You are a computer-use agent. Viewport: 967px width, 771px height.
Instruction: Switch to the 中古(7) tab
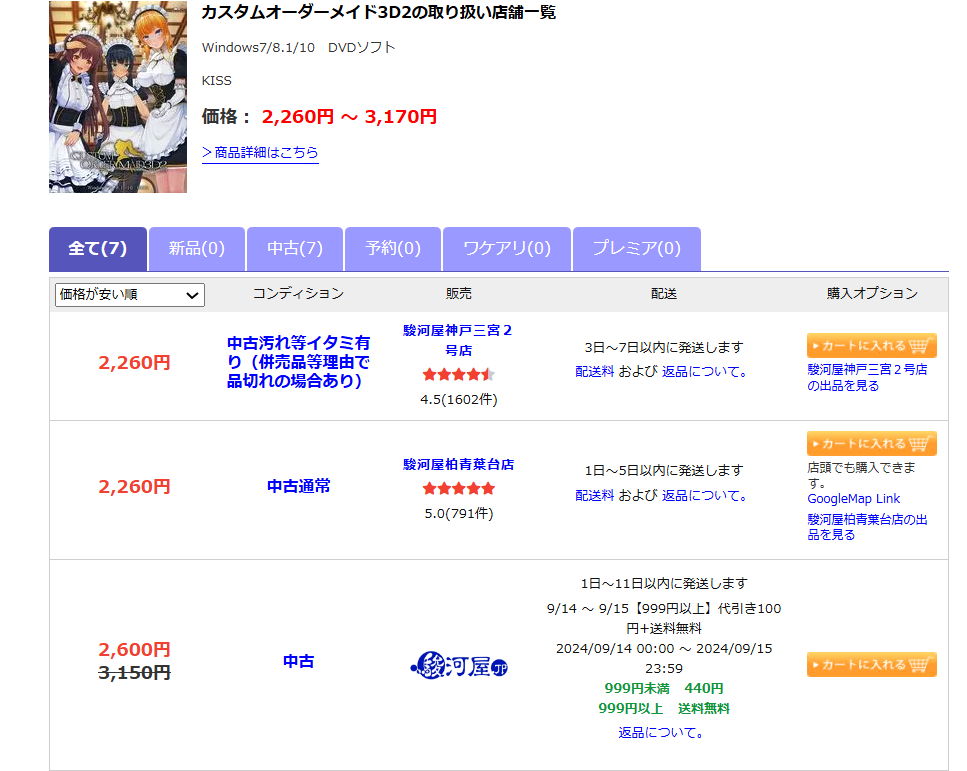point(294,249)
